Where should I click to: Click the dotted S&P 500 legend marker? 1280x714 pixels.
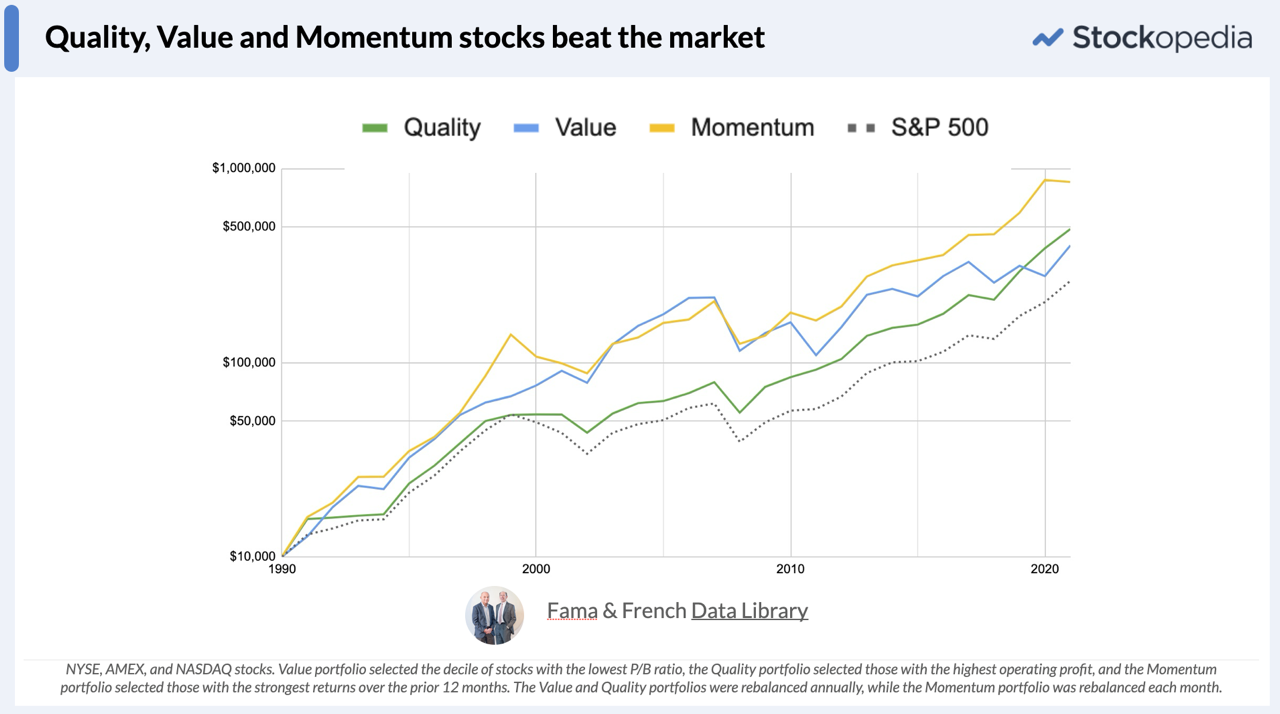860,128
